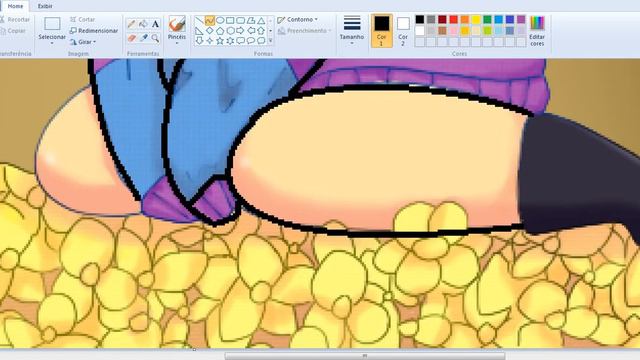Screen dimensions: 640x360
Task: Pick the gray palette swatch
Action: [431, 19]
